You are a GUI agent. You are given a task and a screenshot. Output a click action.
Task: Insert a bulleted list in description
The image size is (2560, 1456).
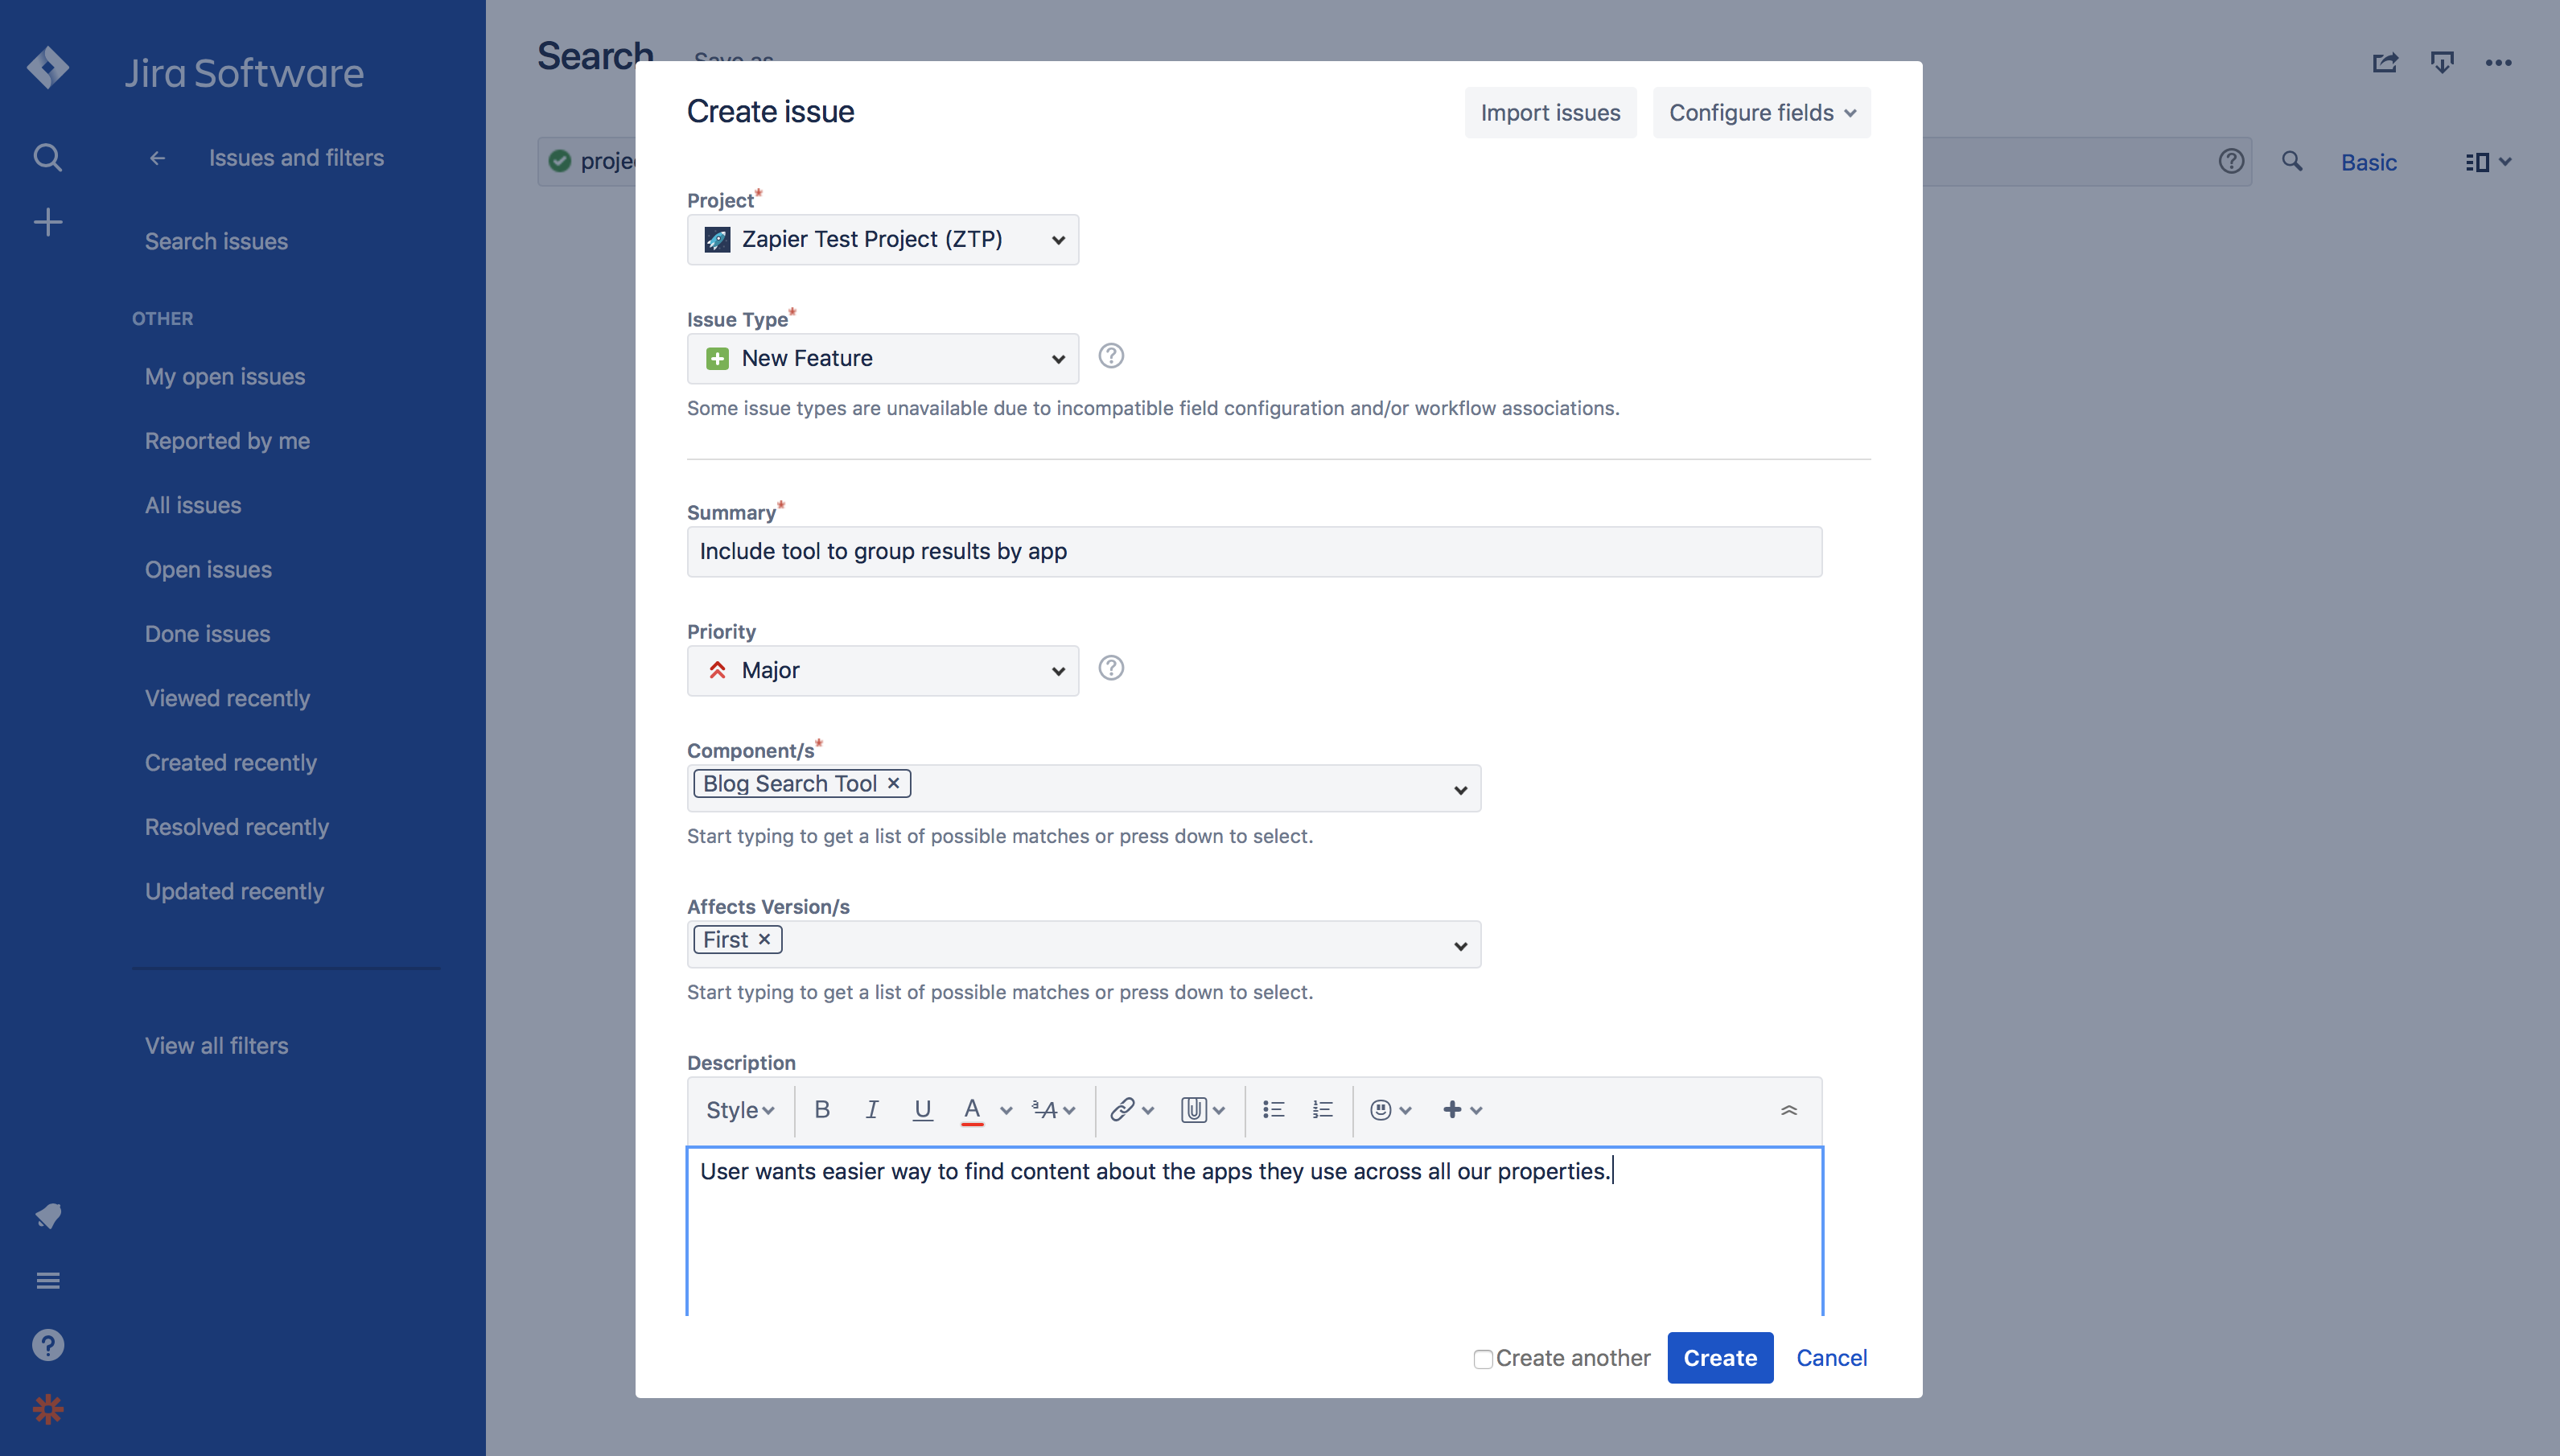(x=1273, y=1109)
